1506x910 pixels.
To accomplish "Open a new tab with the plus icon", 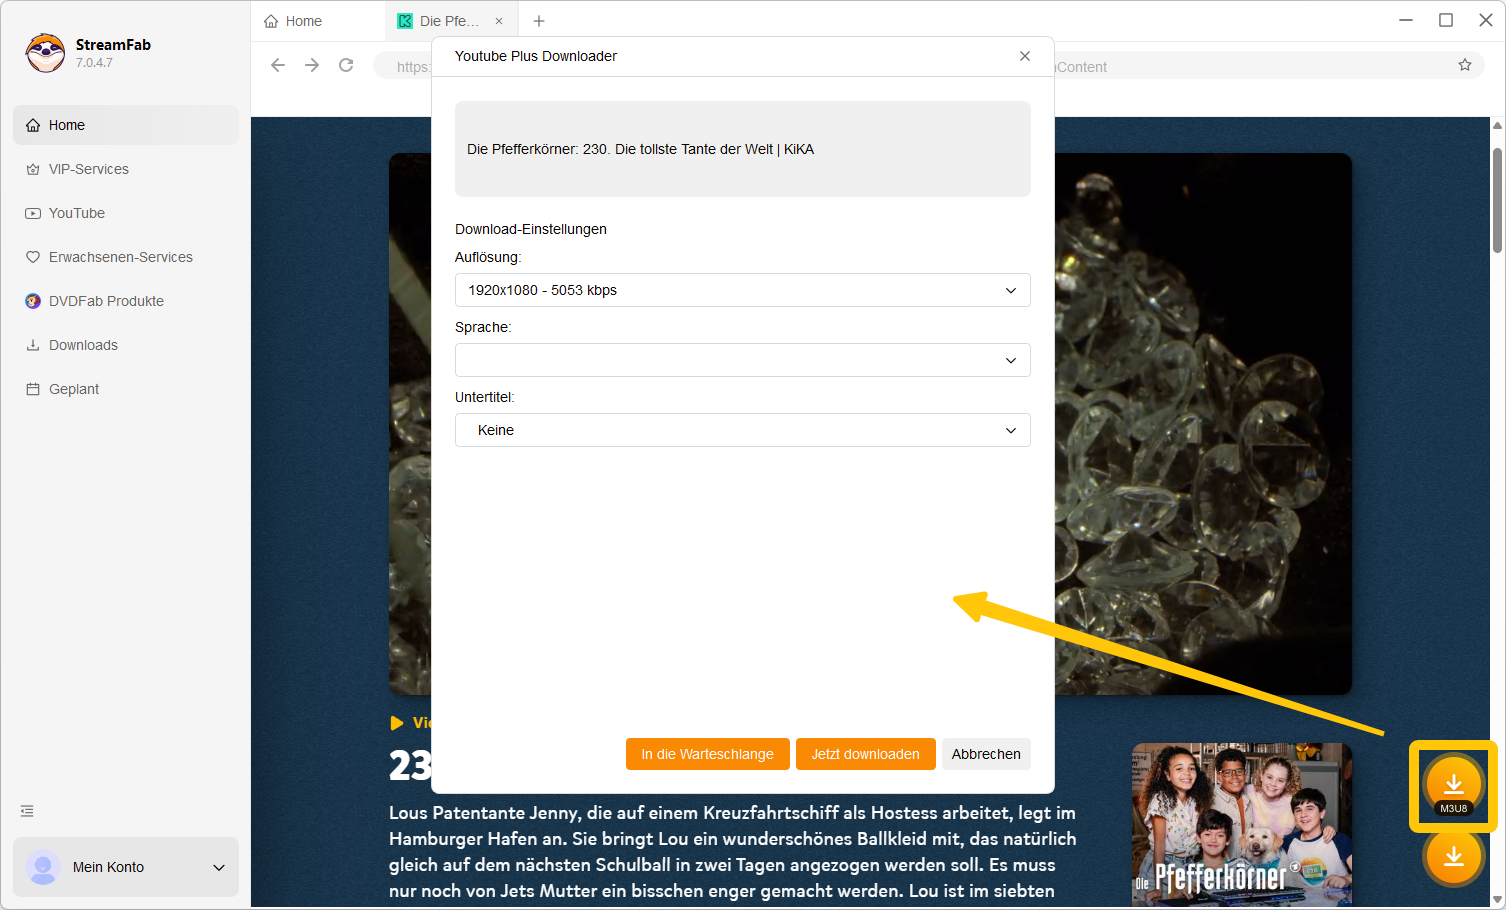I will 539,21.
